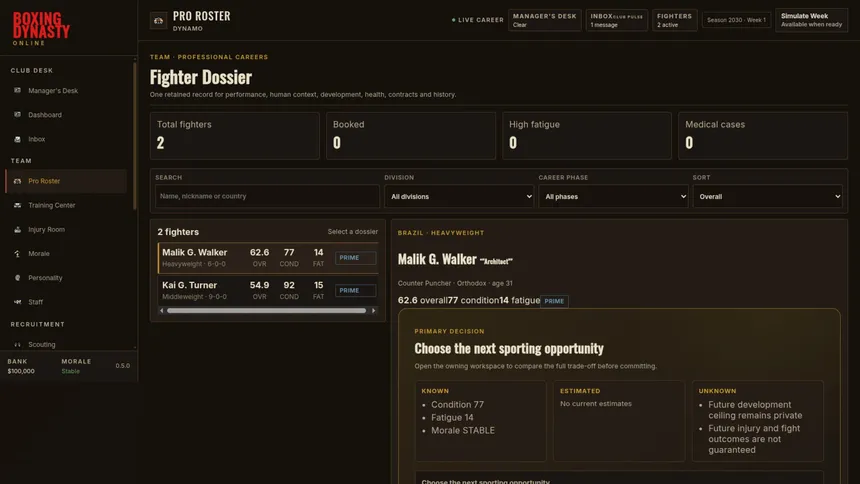
Task: Open the Division dropdown
Action: [459, 196]
